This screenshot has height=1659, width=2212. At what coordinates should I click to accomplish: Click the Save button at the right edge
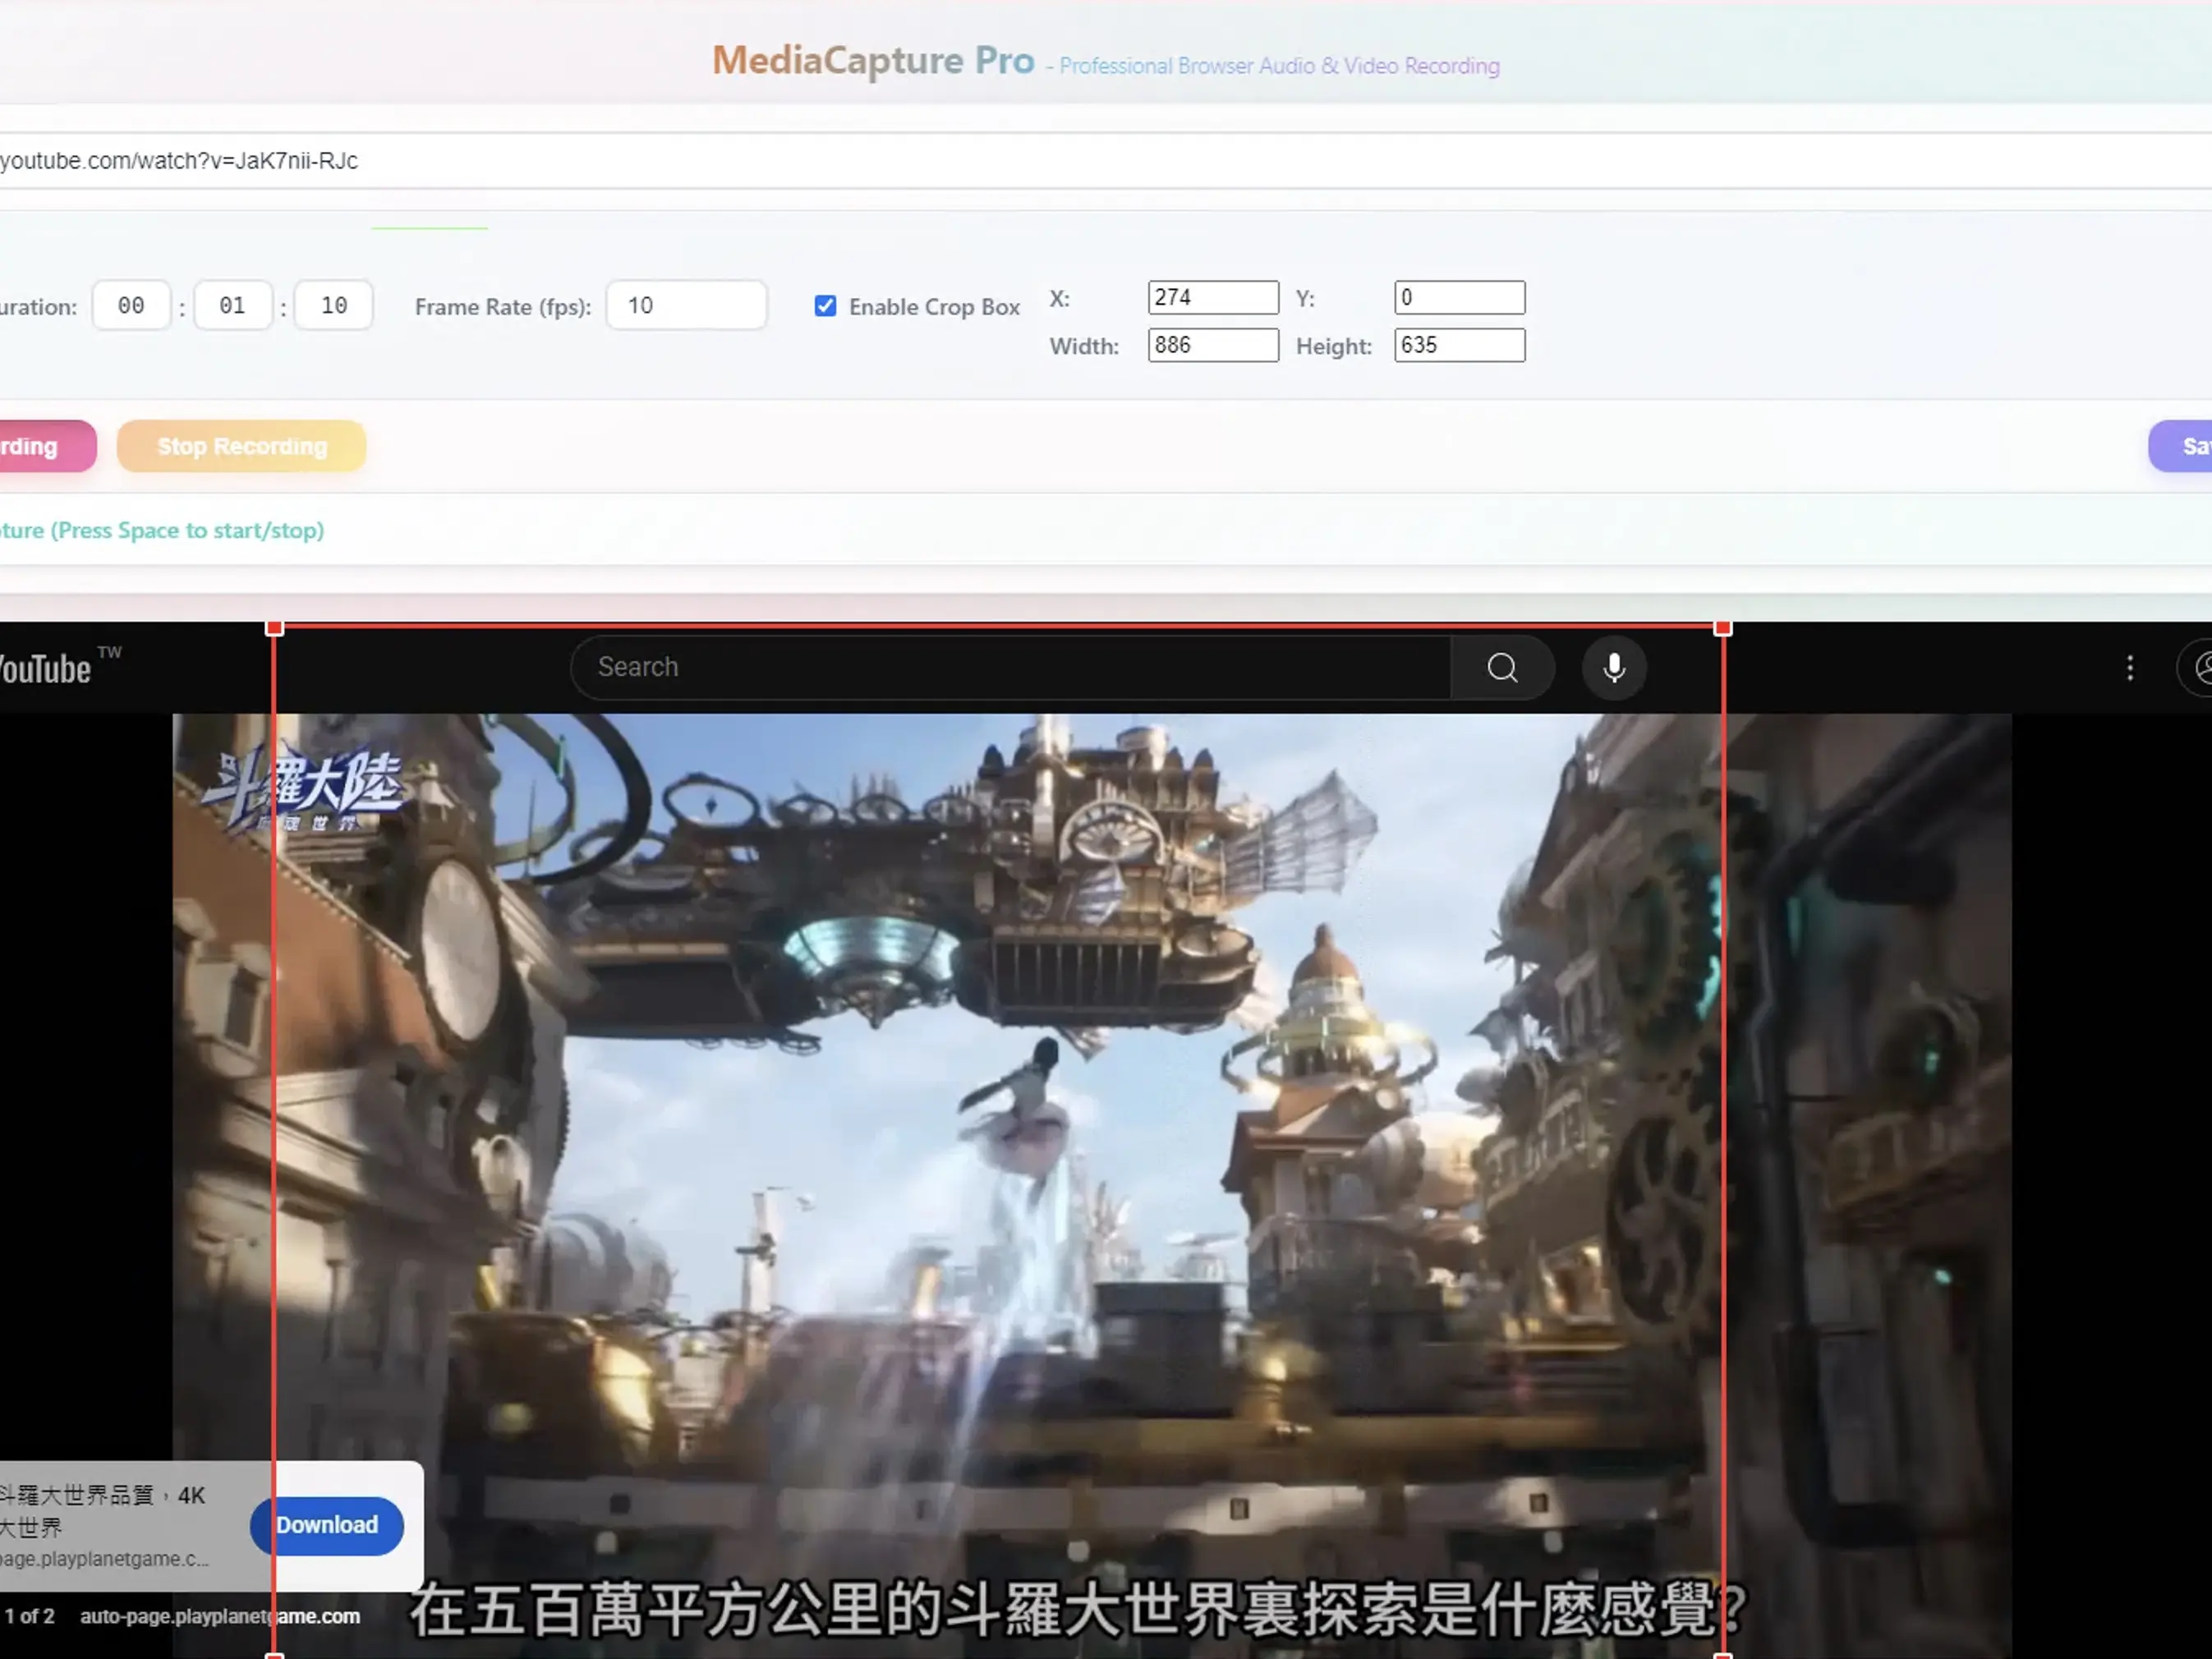pos(2190,446)
